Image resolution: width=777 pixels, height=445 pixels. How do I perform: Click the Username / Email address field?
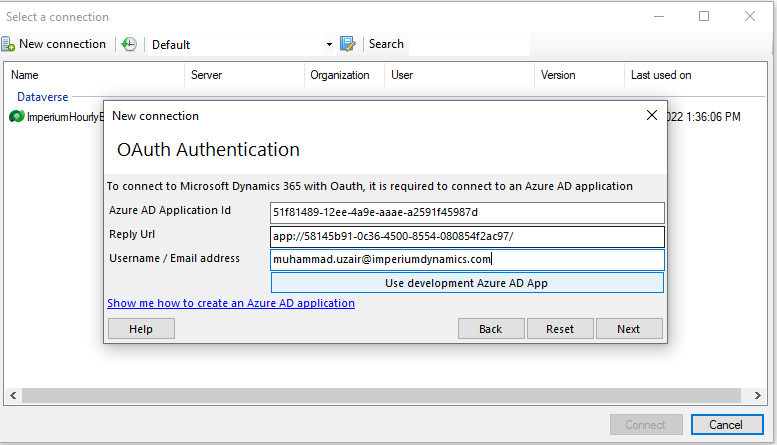pos(467,260)
